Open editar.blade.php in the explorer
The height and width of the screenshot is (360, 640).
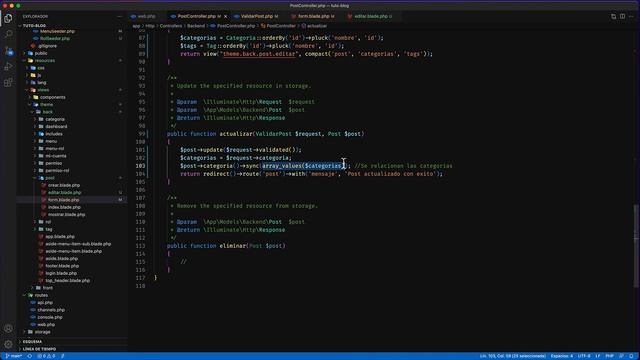coord(64,193)
